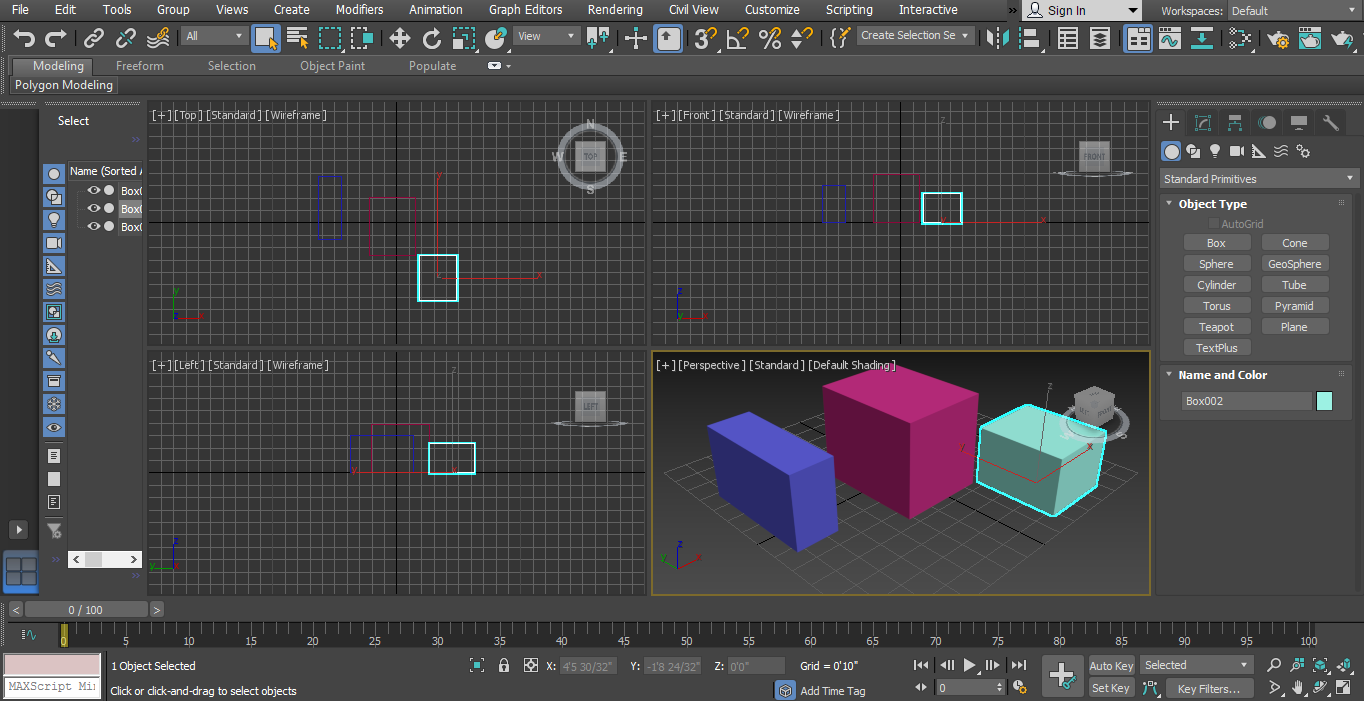Viewport: 1364px width, 701px height.
Task: Open the object color swatch next to Box002
Action: 1324,401
